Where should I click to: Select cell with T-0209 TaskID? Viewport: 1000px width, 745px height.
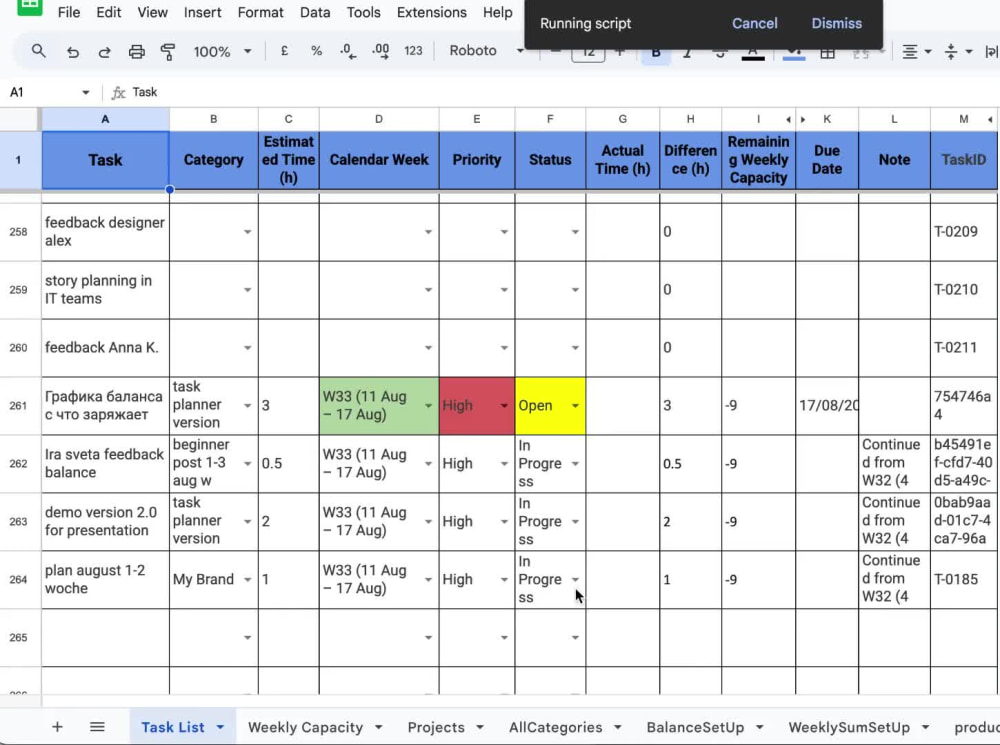[x=964, y=232]
